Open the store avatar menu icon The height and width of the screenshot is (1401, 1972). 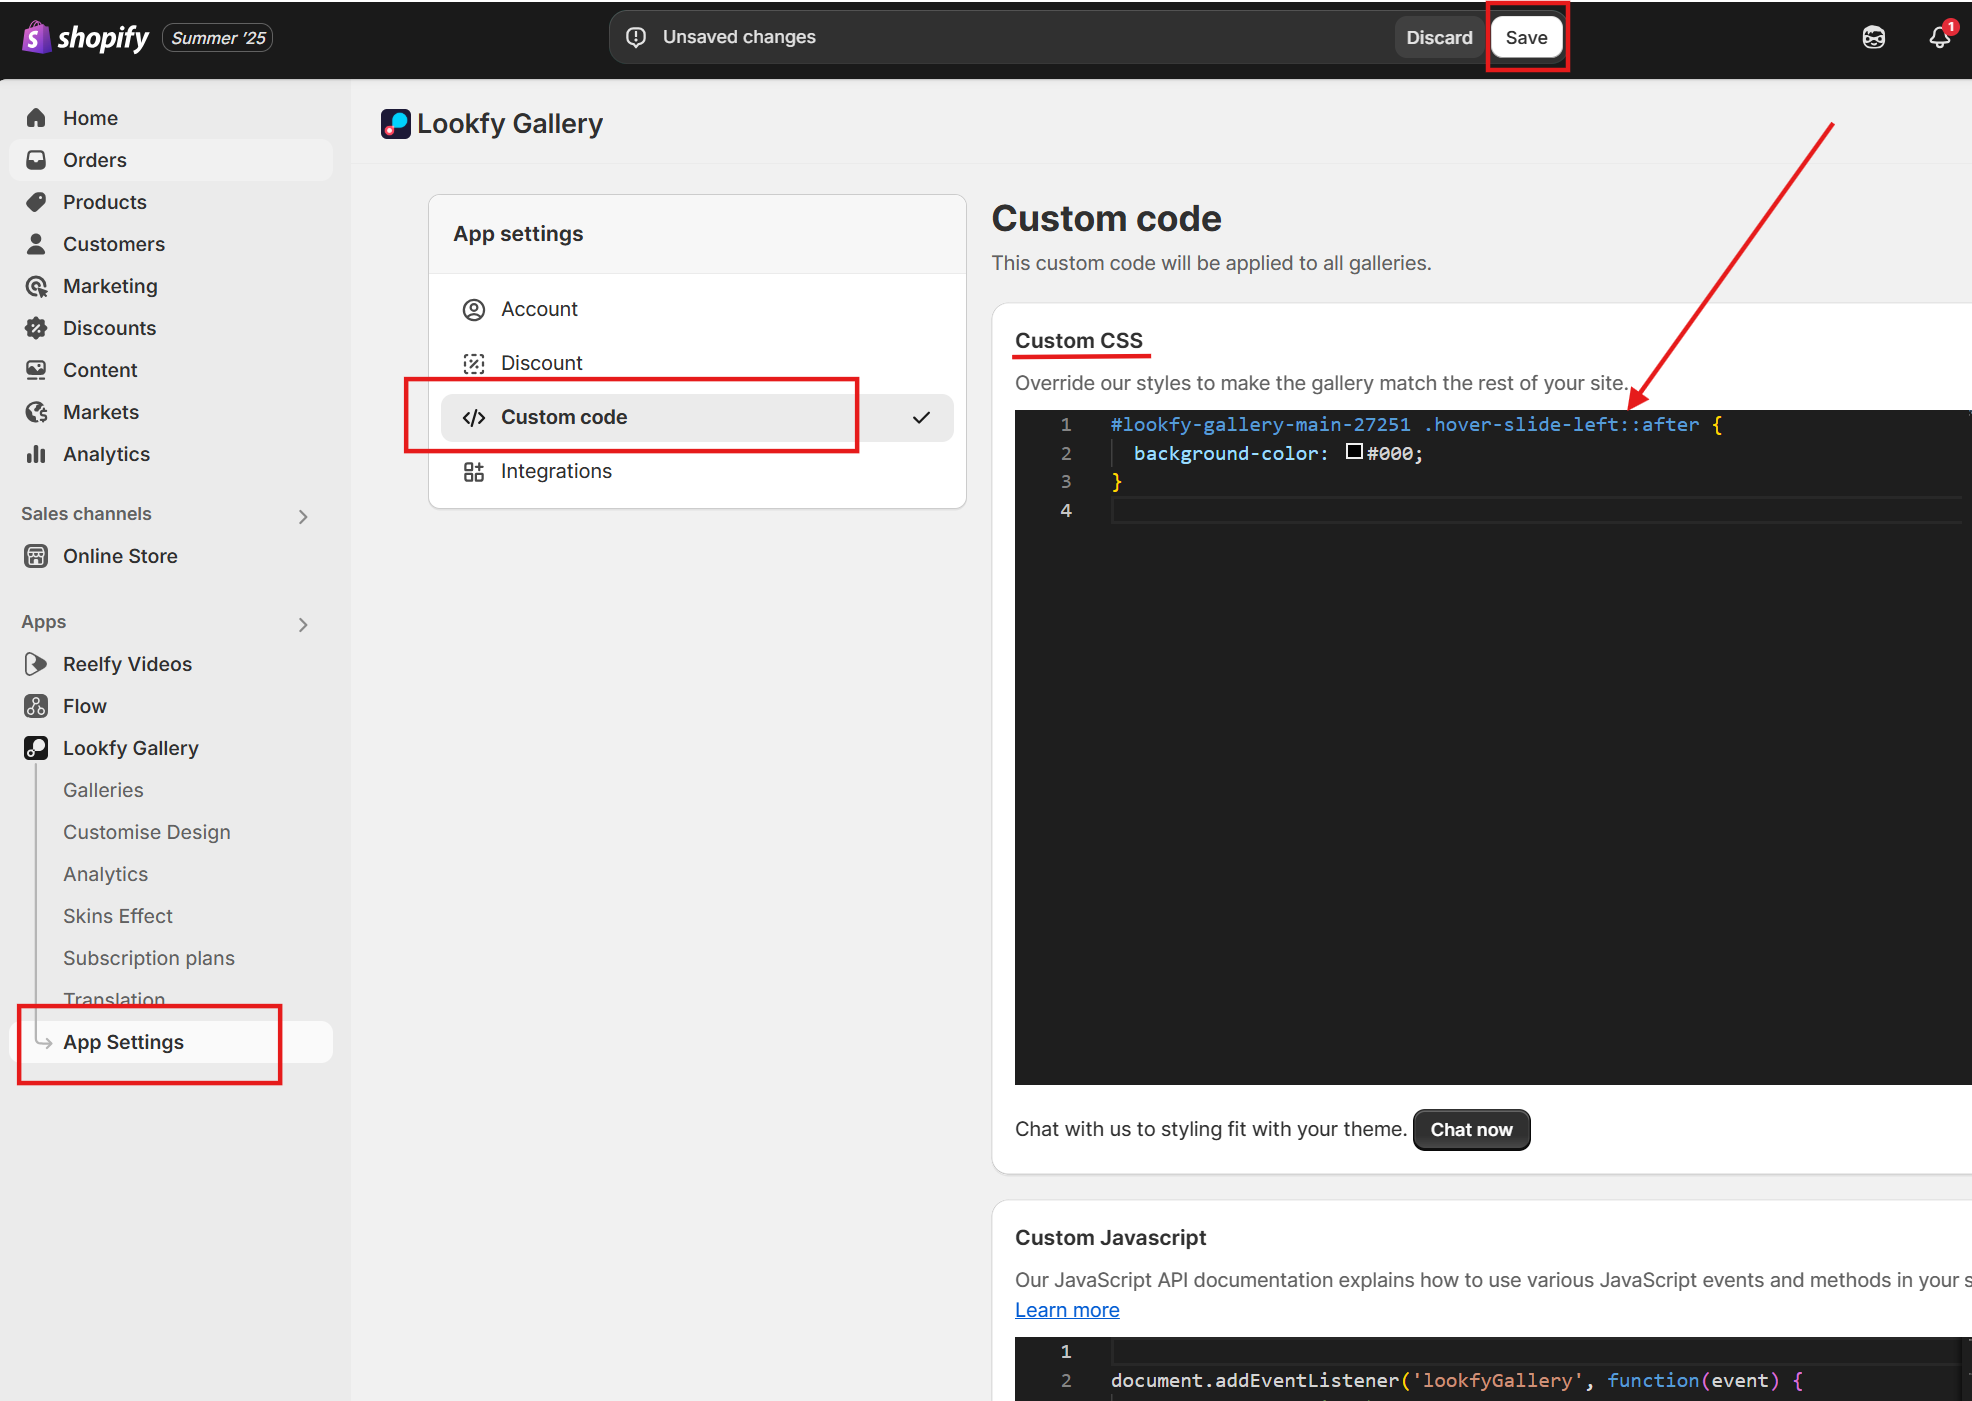coord(1874,38)
